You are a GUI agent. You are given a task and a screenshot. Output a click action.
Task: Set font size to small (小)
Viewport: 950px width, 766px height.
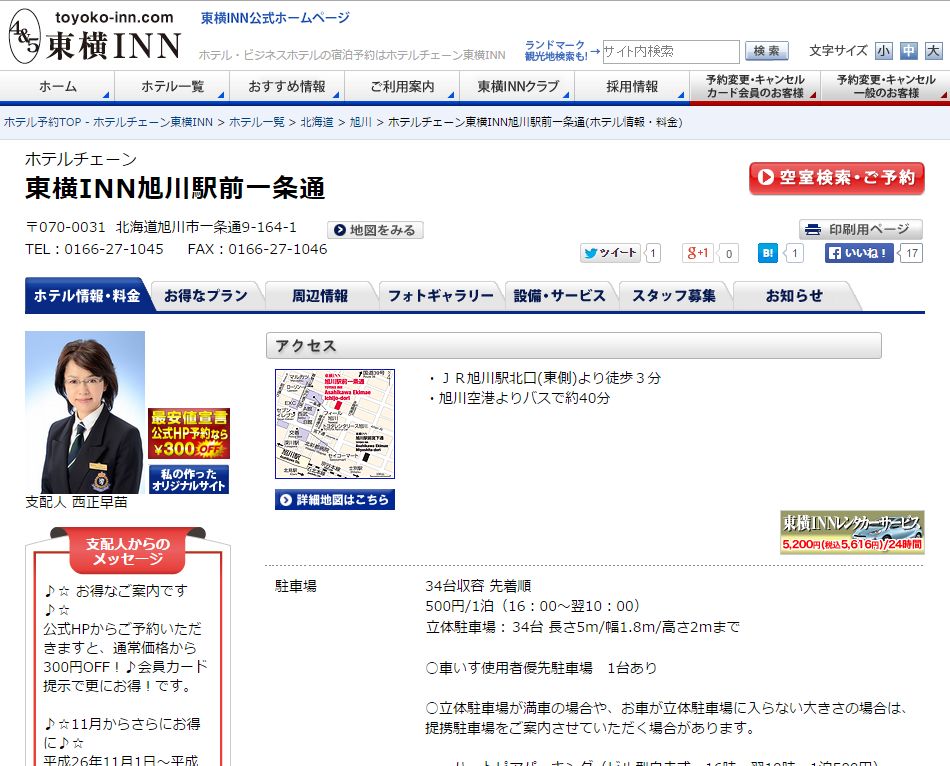884,51
